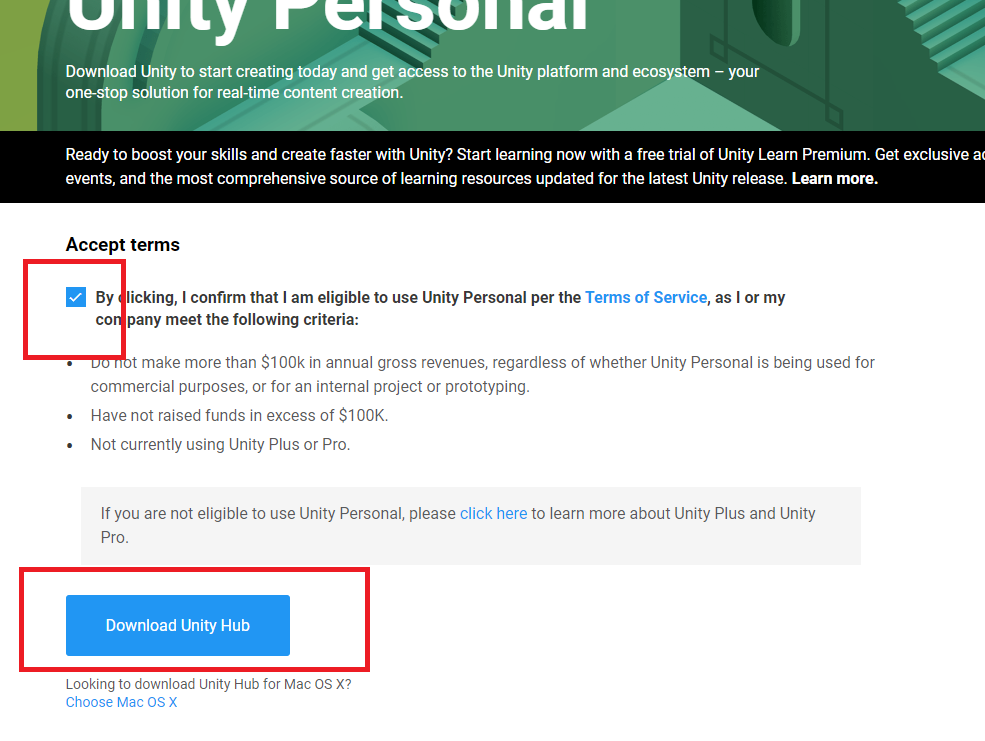985x741 pixels.
Task: Click the Download Unity Hub button
Action: (178, 626)
